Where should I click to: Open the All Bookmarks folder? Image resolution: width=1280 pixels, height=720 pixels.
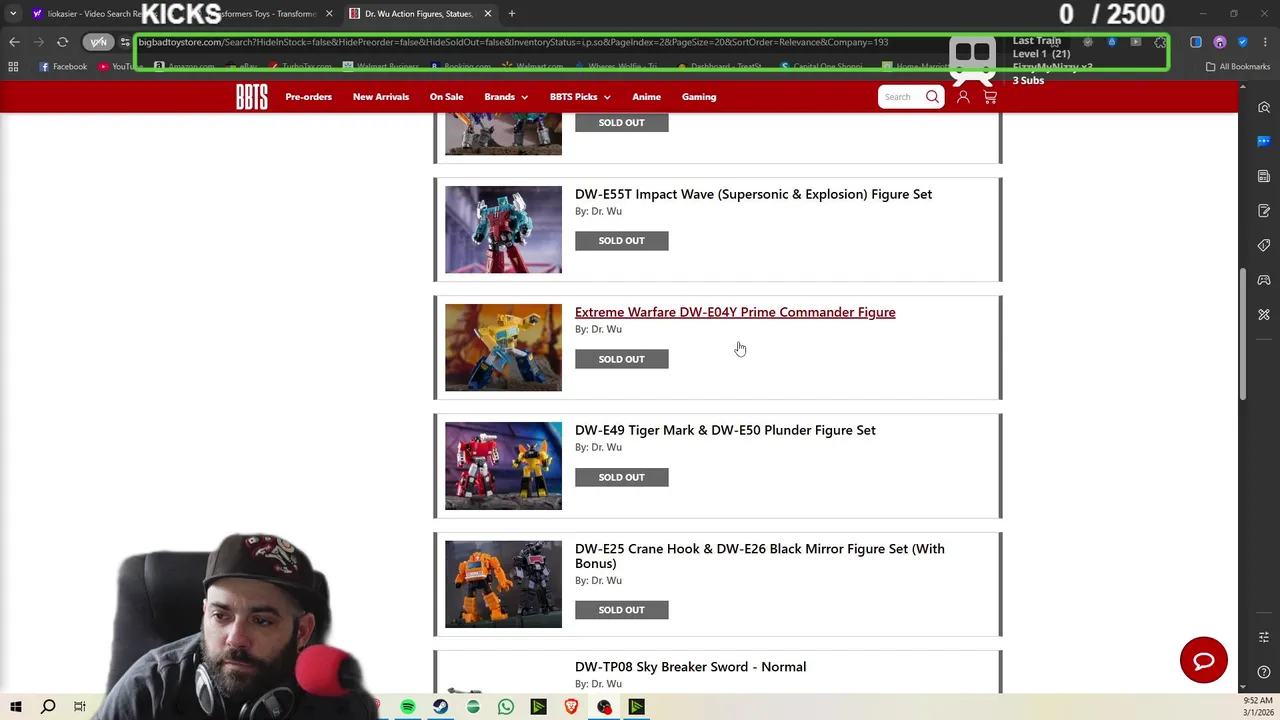(x=1238, y=67)
